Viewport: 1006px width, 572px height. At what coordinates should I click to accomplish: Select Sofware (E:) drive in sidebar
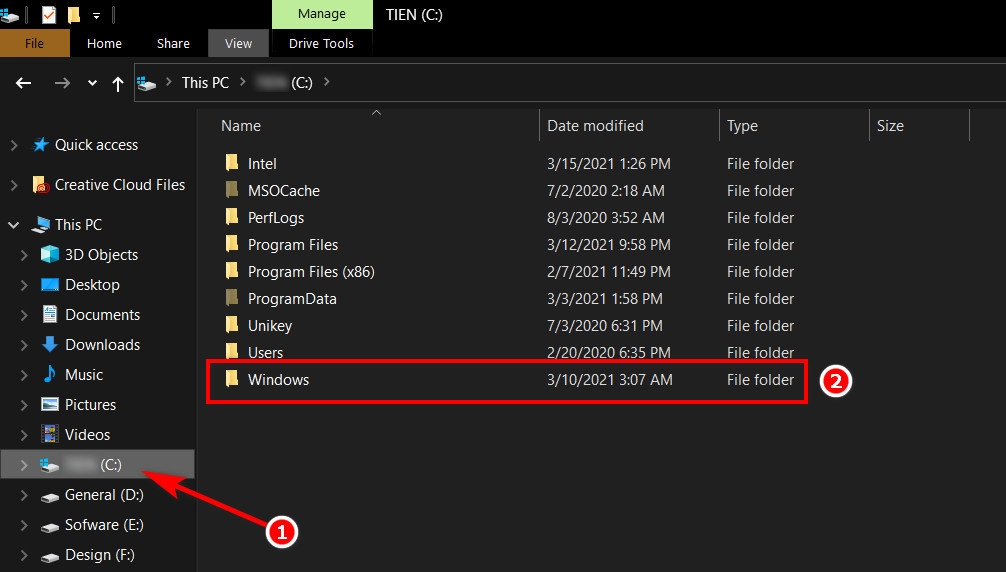[104, 525]
